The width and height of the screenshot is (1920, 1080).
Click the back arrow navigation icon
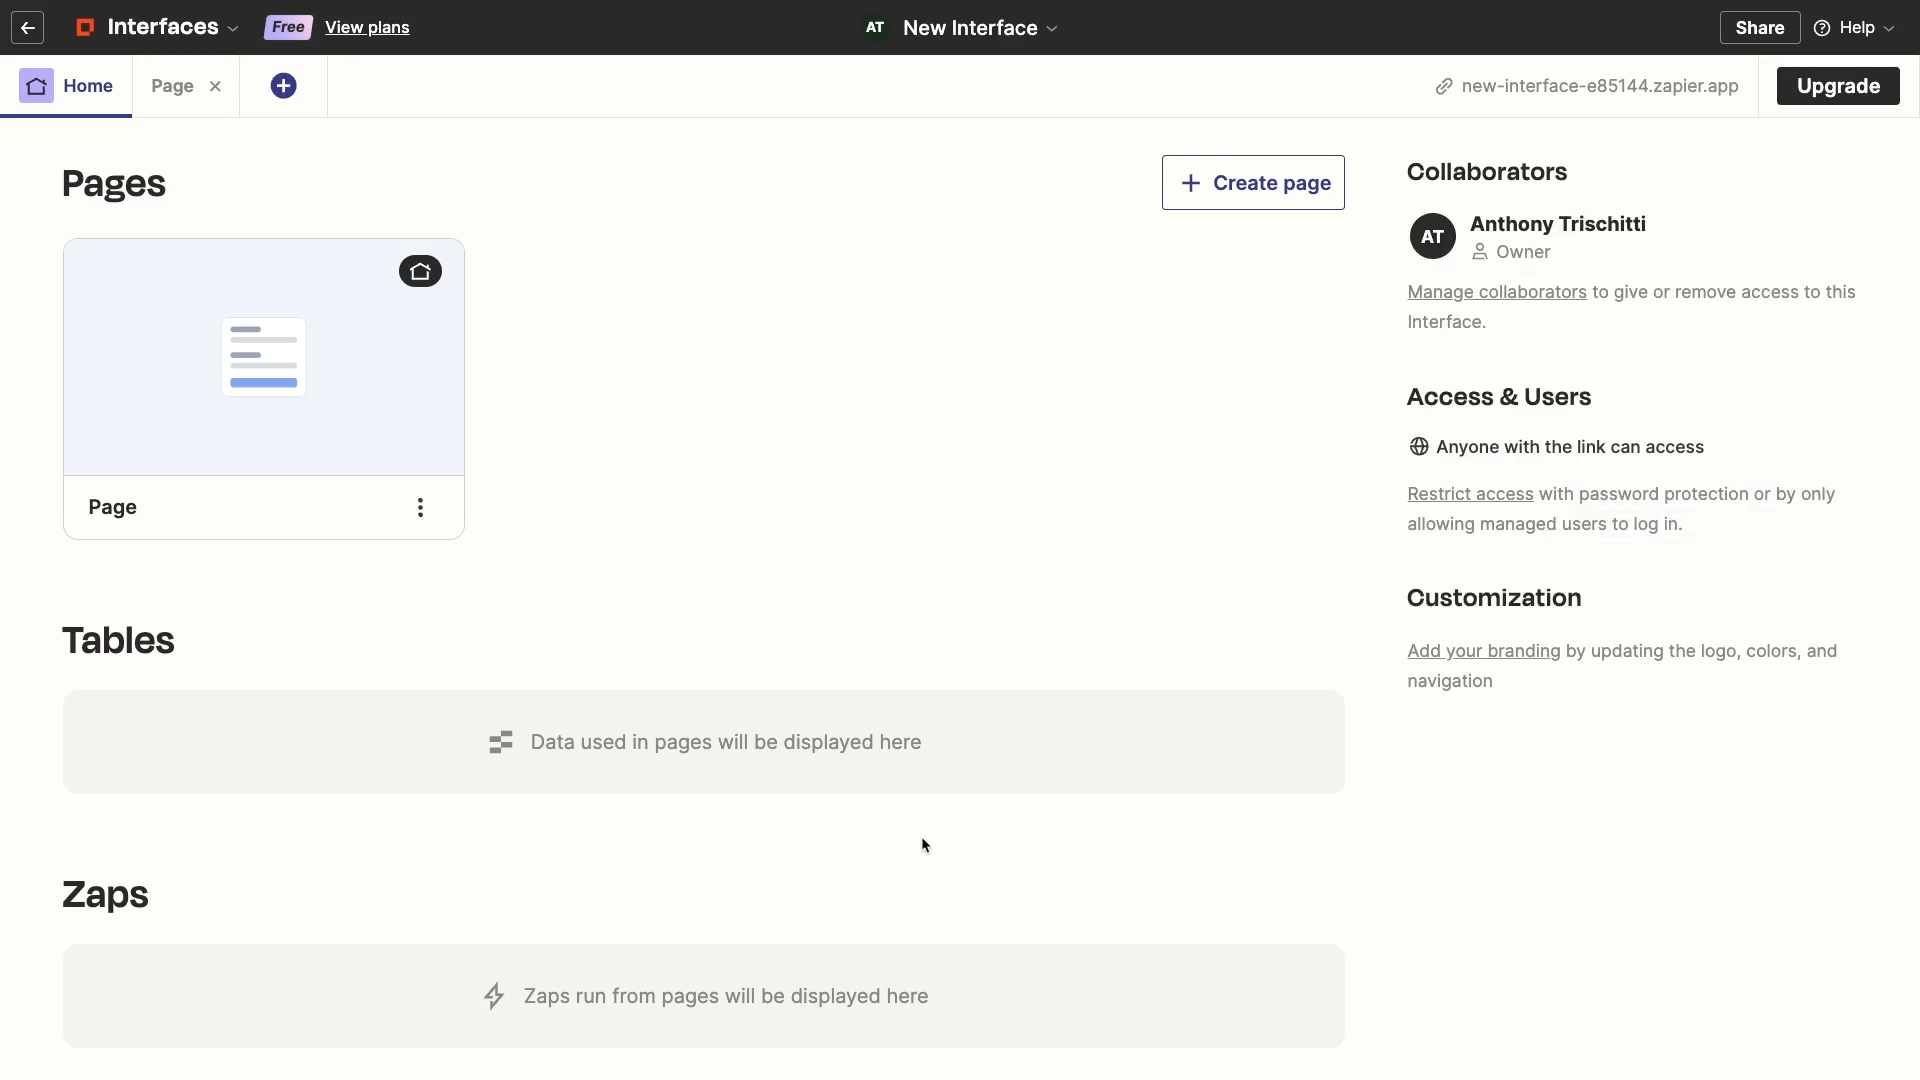(26, 26)
